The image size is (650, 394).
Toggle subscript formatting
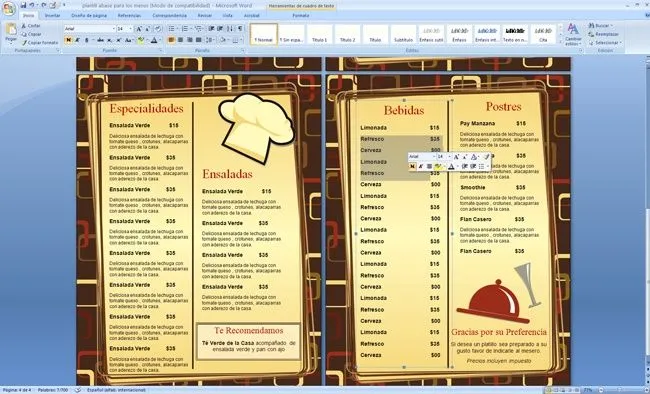109,40
